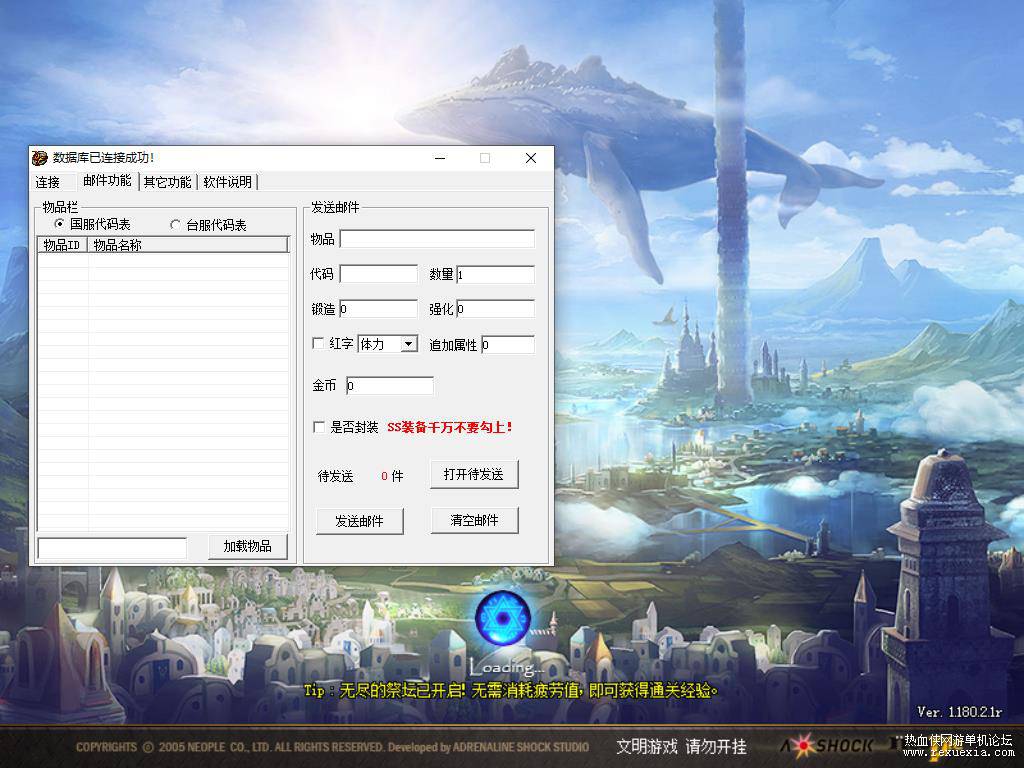Click the 清空邮件 button
The width and height of the screenshot is (1024, 768).
(474, 520)
